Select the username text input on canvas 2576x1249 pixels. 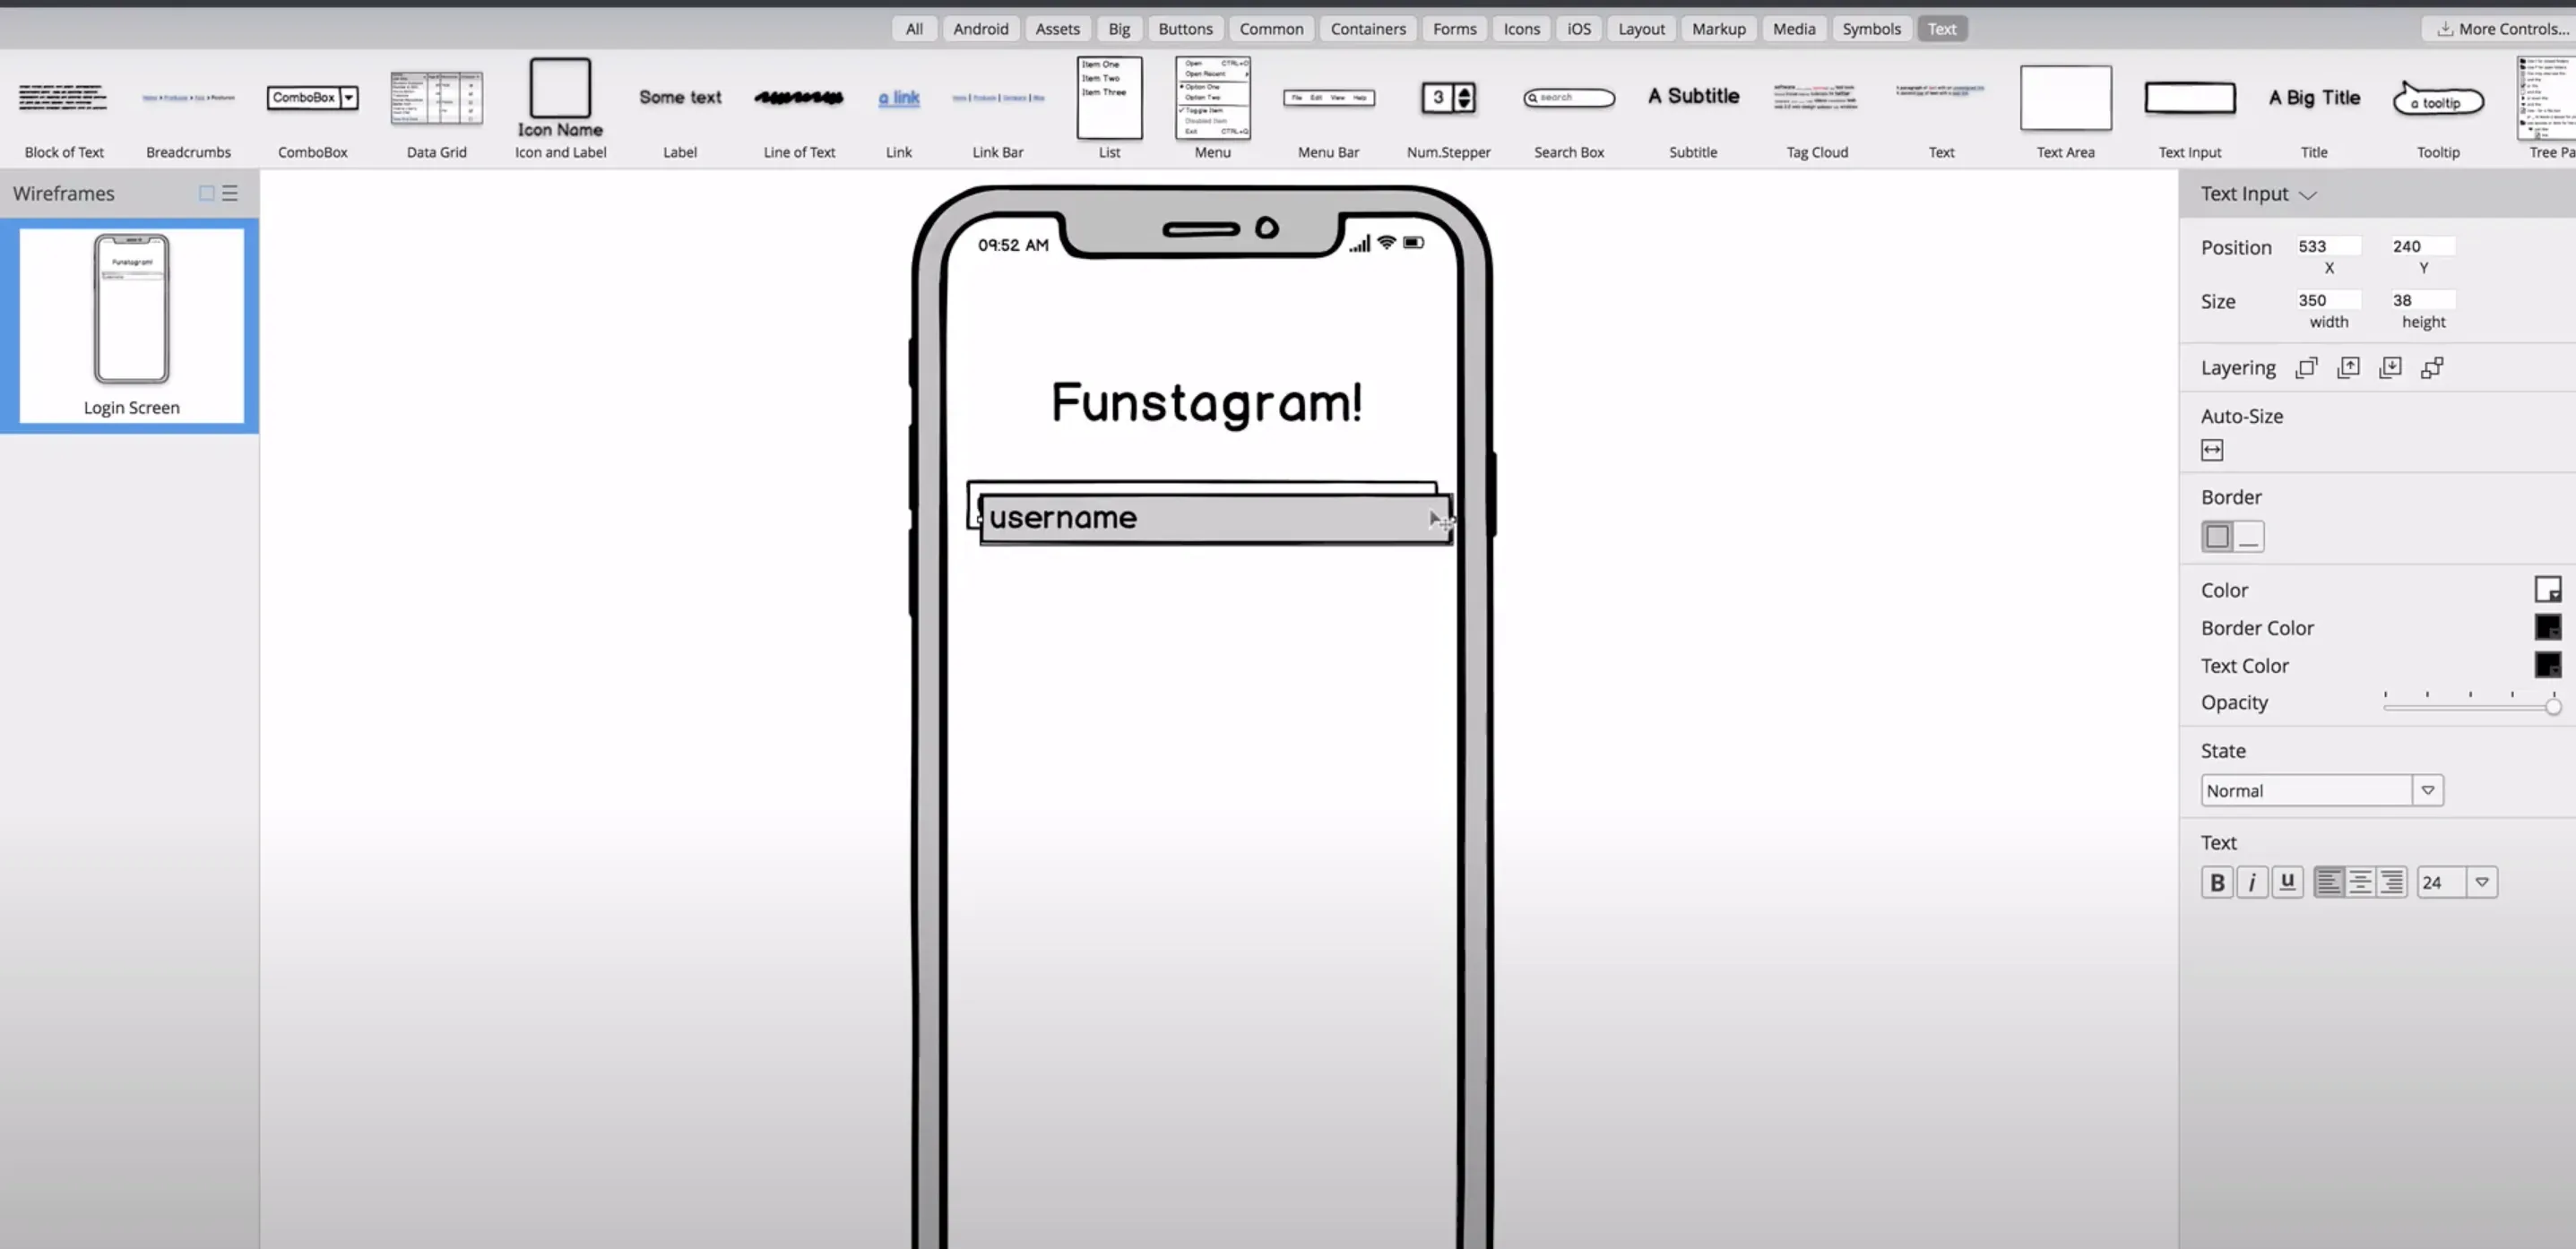(1215, 519)
